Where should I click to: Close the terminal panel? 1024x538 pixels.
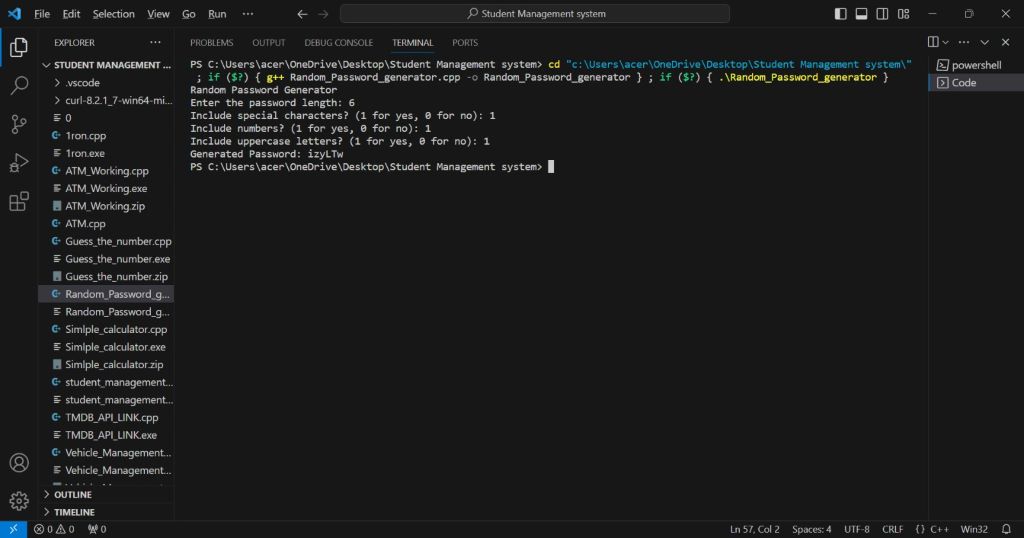pyautogui.click(x=1006, y=42)
